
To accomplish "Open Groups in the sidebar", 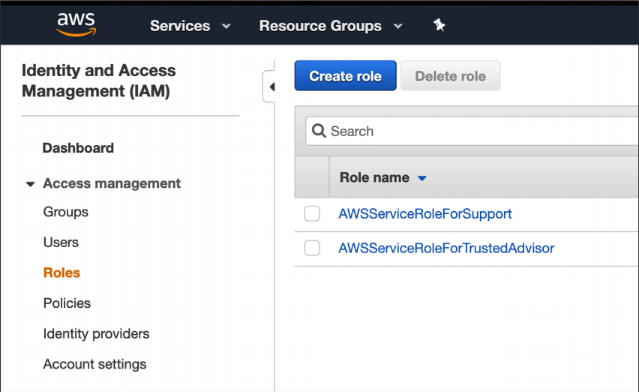I will click(66, 212).
